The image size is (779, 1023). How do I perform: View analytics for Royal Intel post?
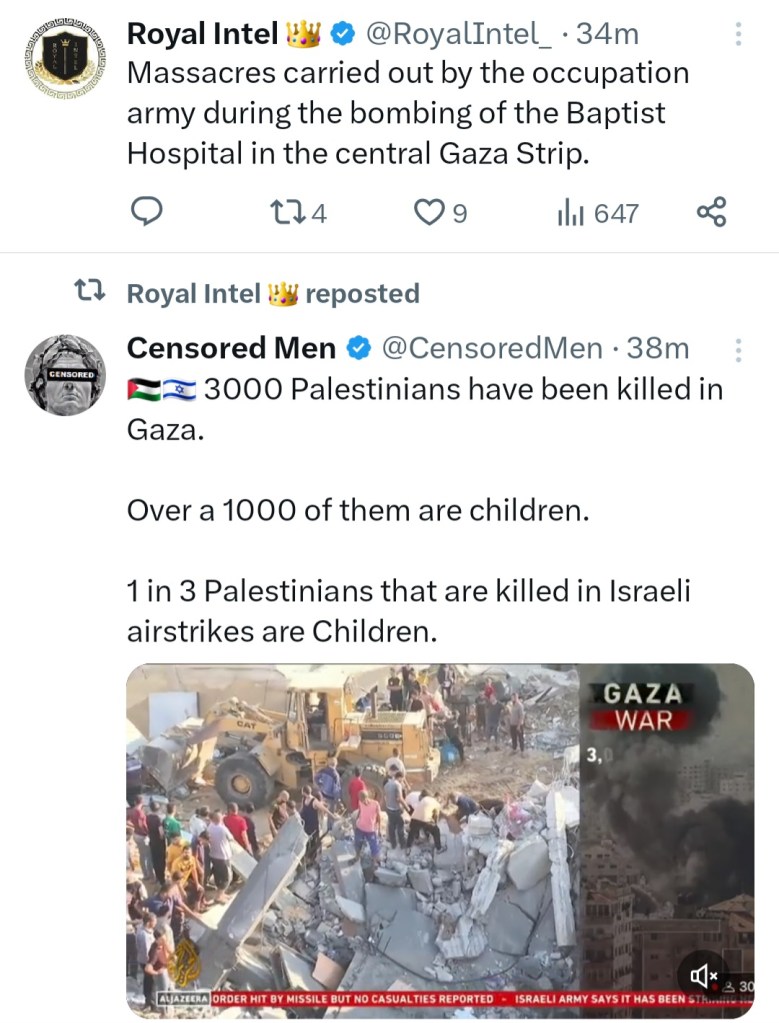coord(571,212)
